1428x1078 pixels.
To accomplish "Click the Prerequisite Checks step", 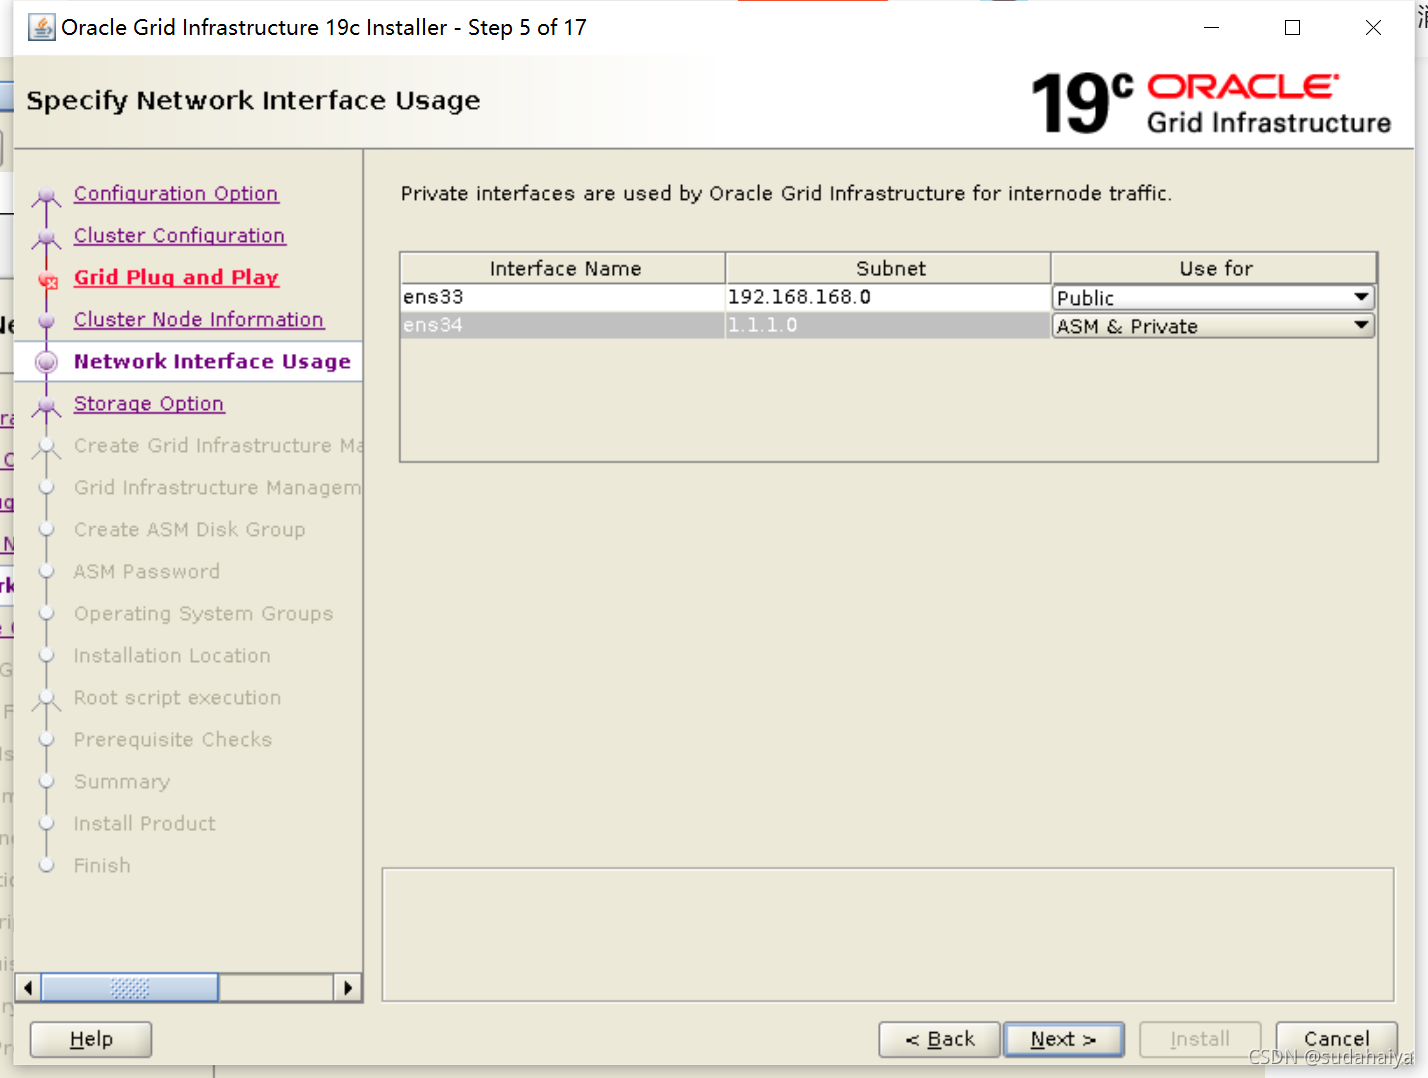I will [x=173, y=740].
